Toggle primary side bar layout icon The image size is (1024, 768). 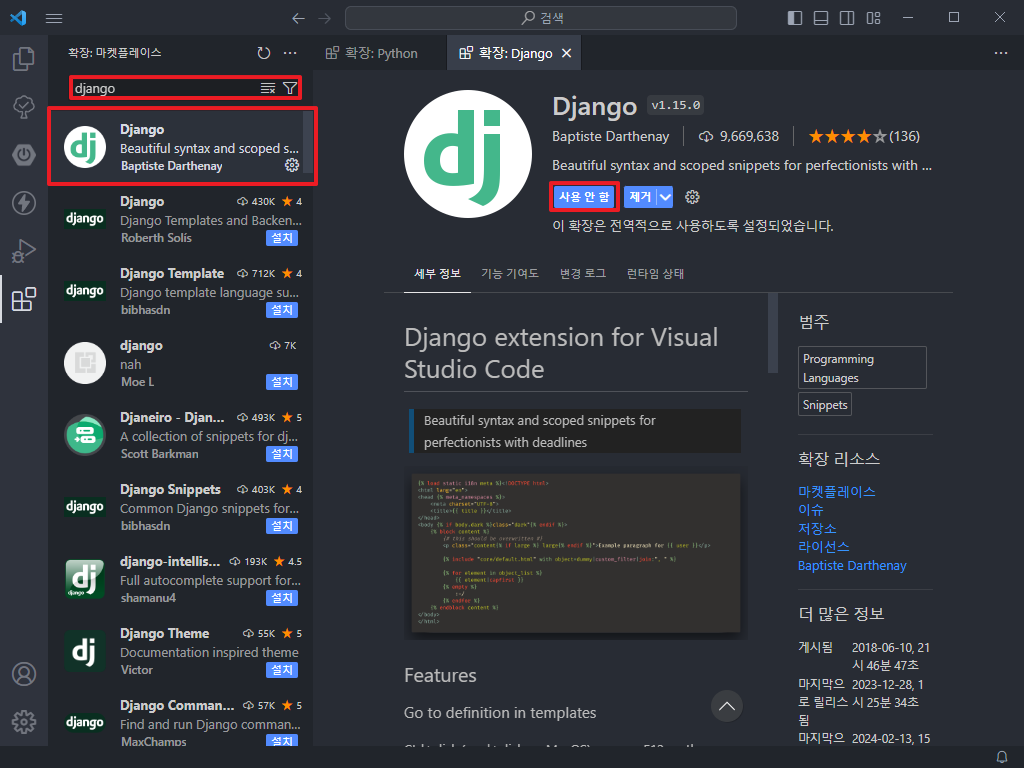pos(795,18)
